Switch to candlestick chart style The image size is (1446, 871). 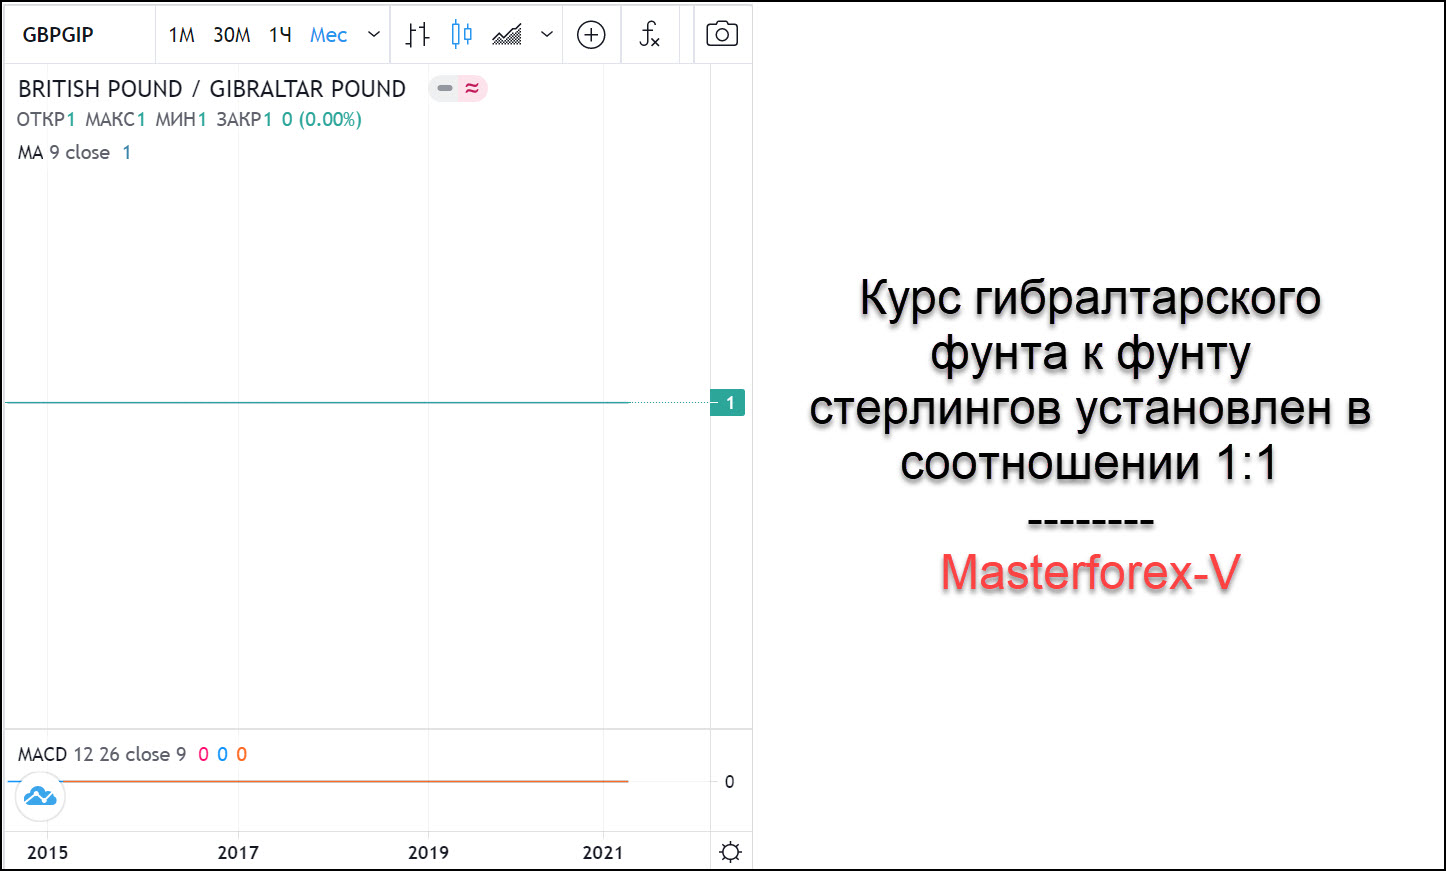(461, 35)
